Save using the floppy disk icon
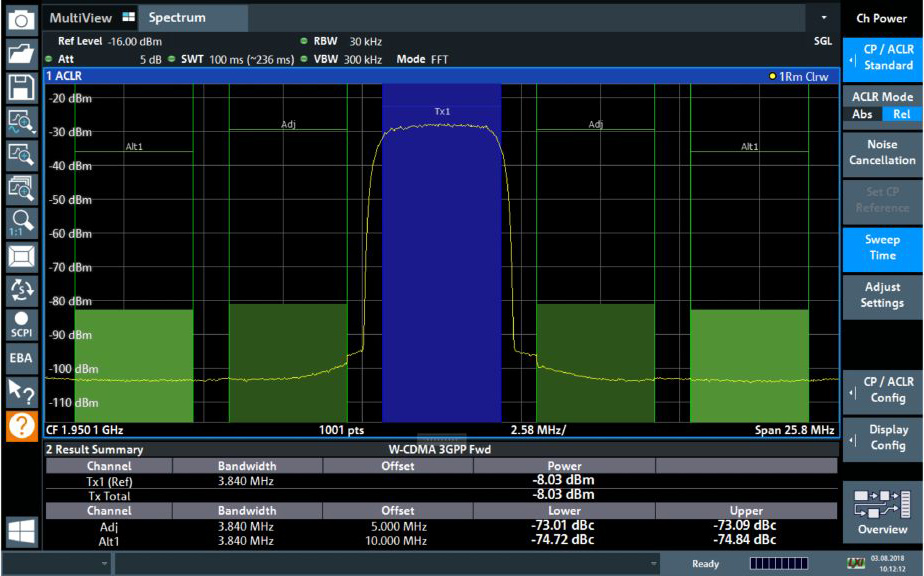Screen dimensions: 924x576 coord(21,87)
